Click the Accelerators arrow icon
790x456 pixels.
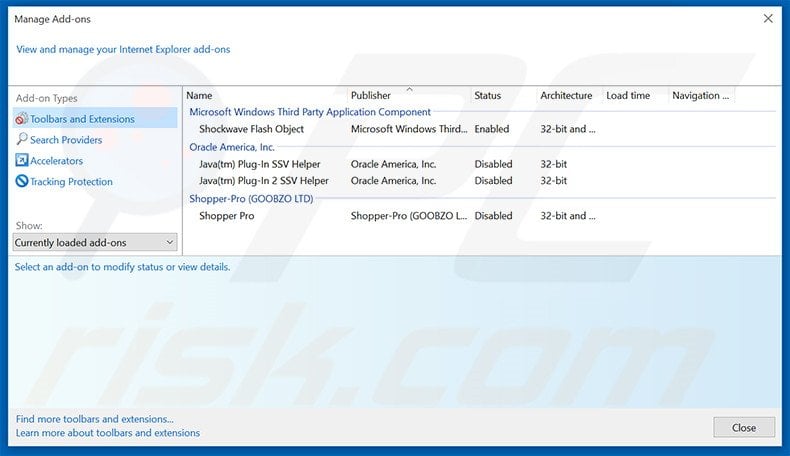[x=22, y=160]
